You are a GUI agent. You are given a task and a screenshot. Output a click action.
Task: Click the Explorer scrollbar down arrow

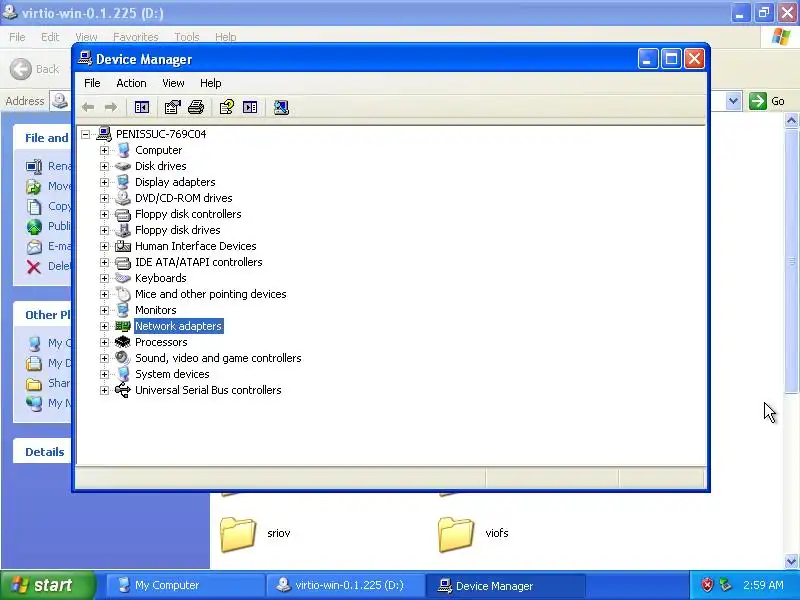[791, 562]
